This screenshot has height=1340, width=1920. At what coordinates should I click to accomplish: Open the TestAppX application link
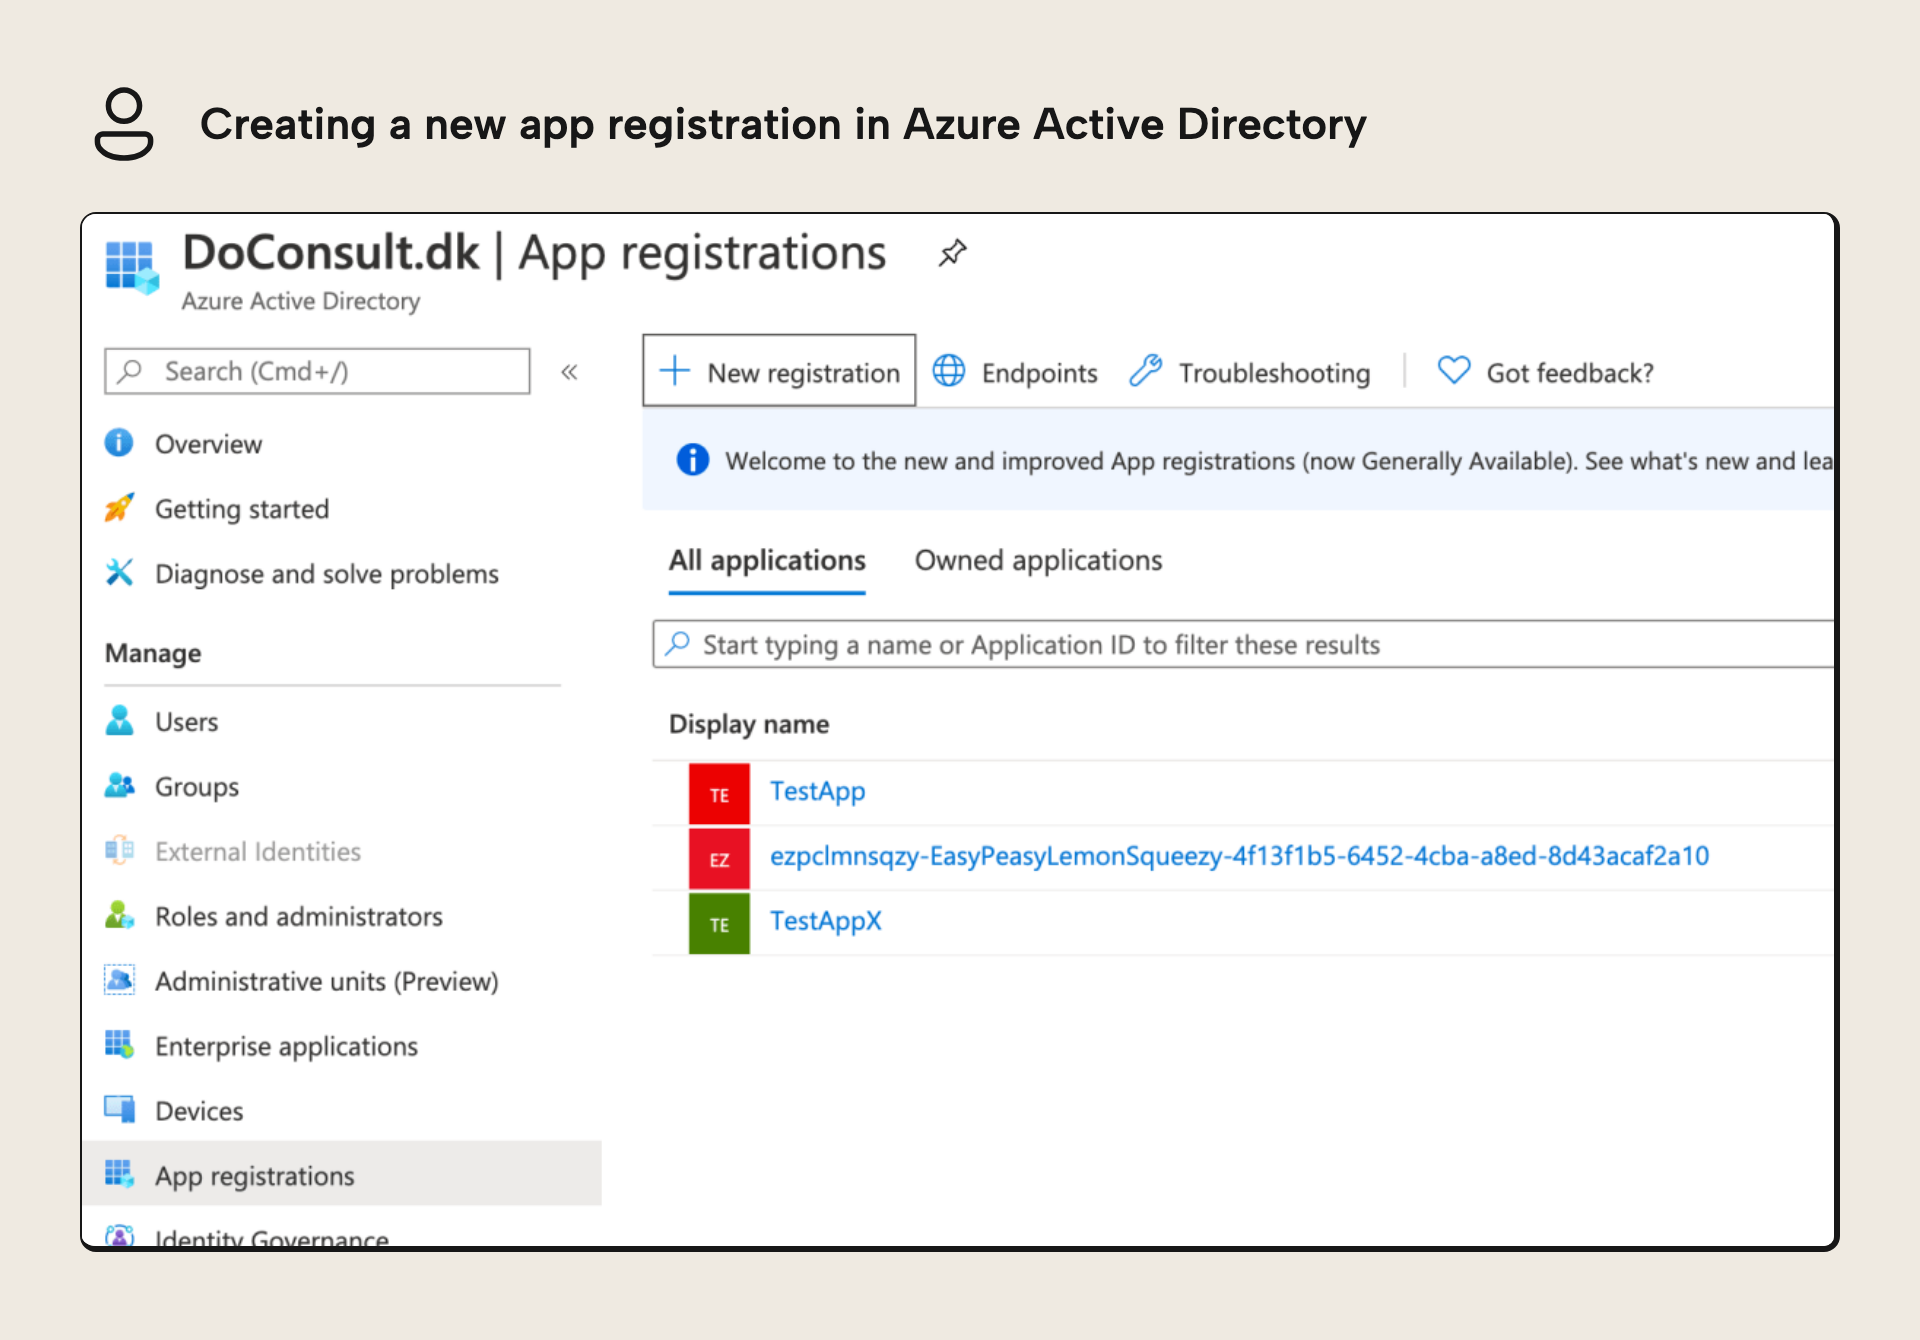(825, 921)
